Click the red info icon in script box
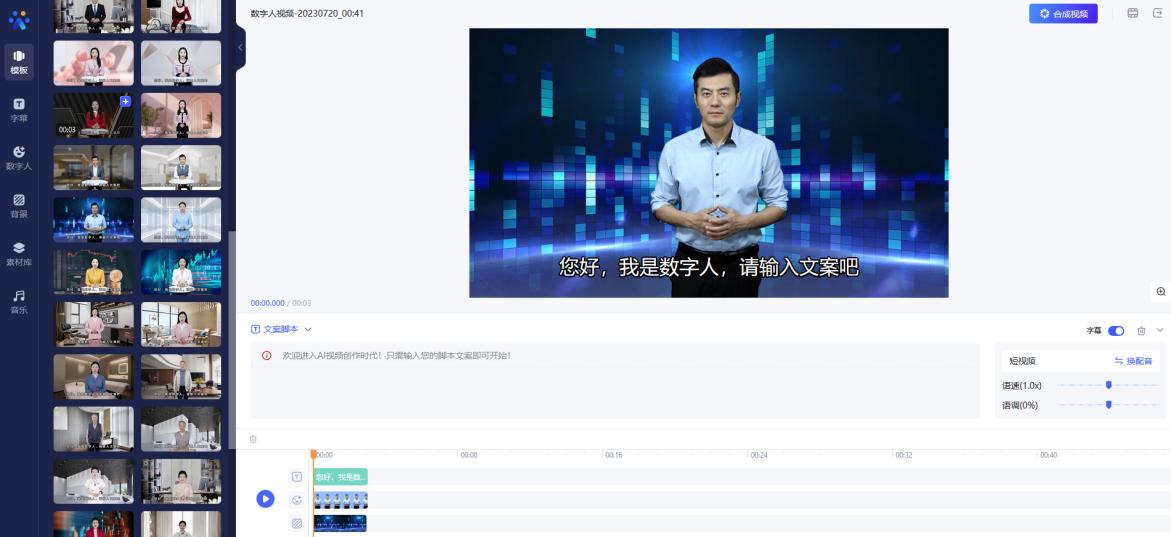Image resolution: width=1171 pixels, height=537 pixels. click(x=267, y=356)
